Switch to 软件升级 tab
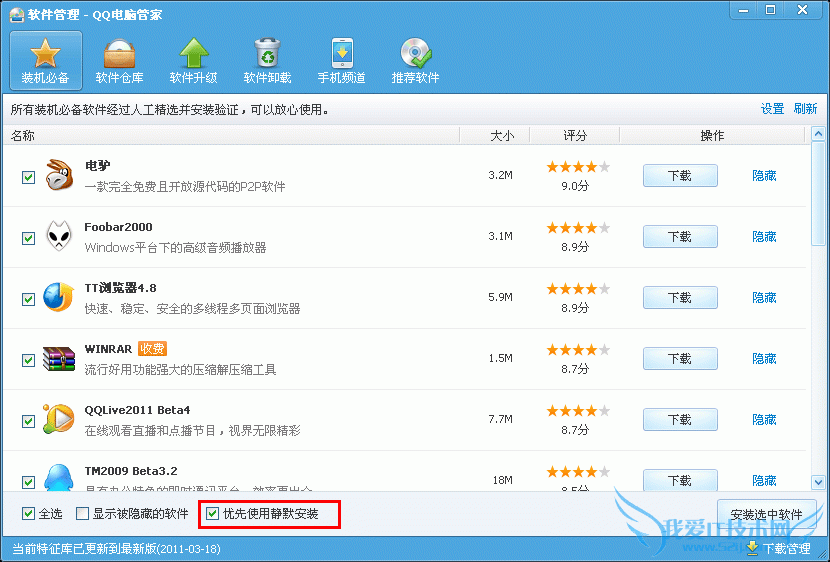The image size is (830, 562). coord(193,60)
